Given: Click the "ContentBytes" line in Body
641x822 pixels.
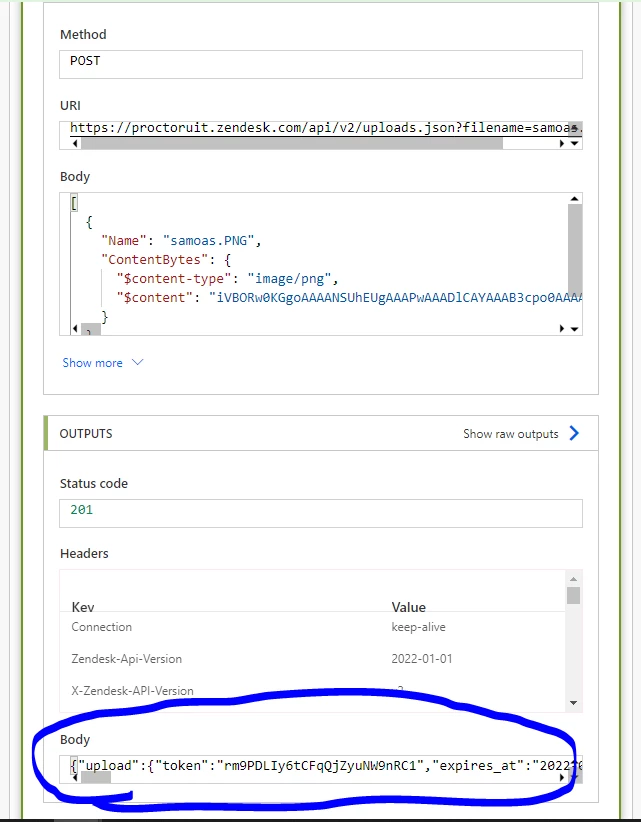Looking at the screenshot, I should click(166, 259).
